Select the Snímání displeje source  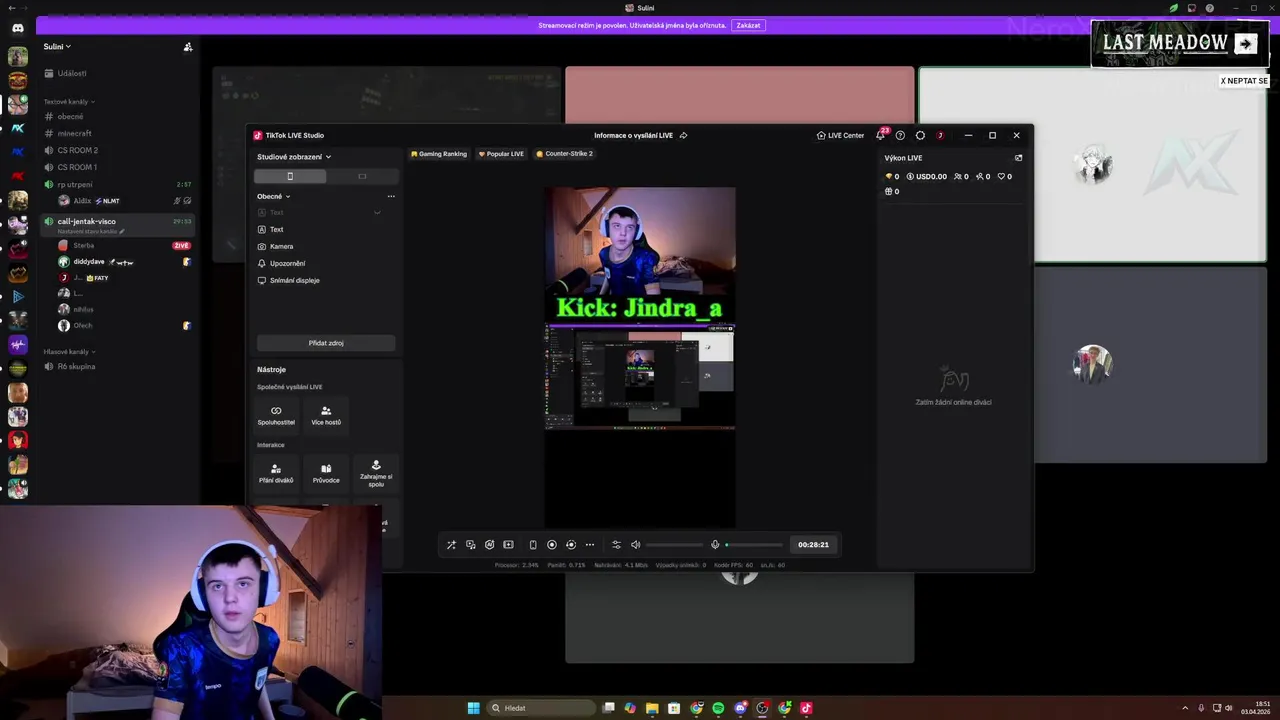pyautogui.click(x=326, y=280)
